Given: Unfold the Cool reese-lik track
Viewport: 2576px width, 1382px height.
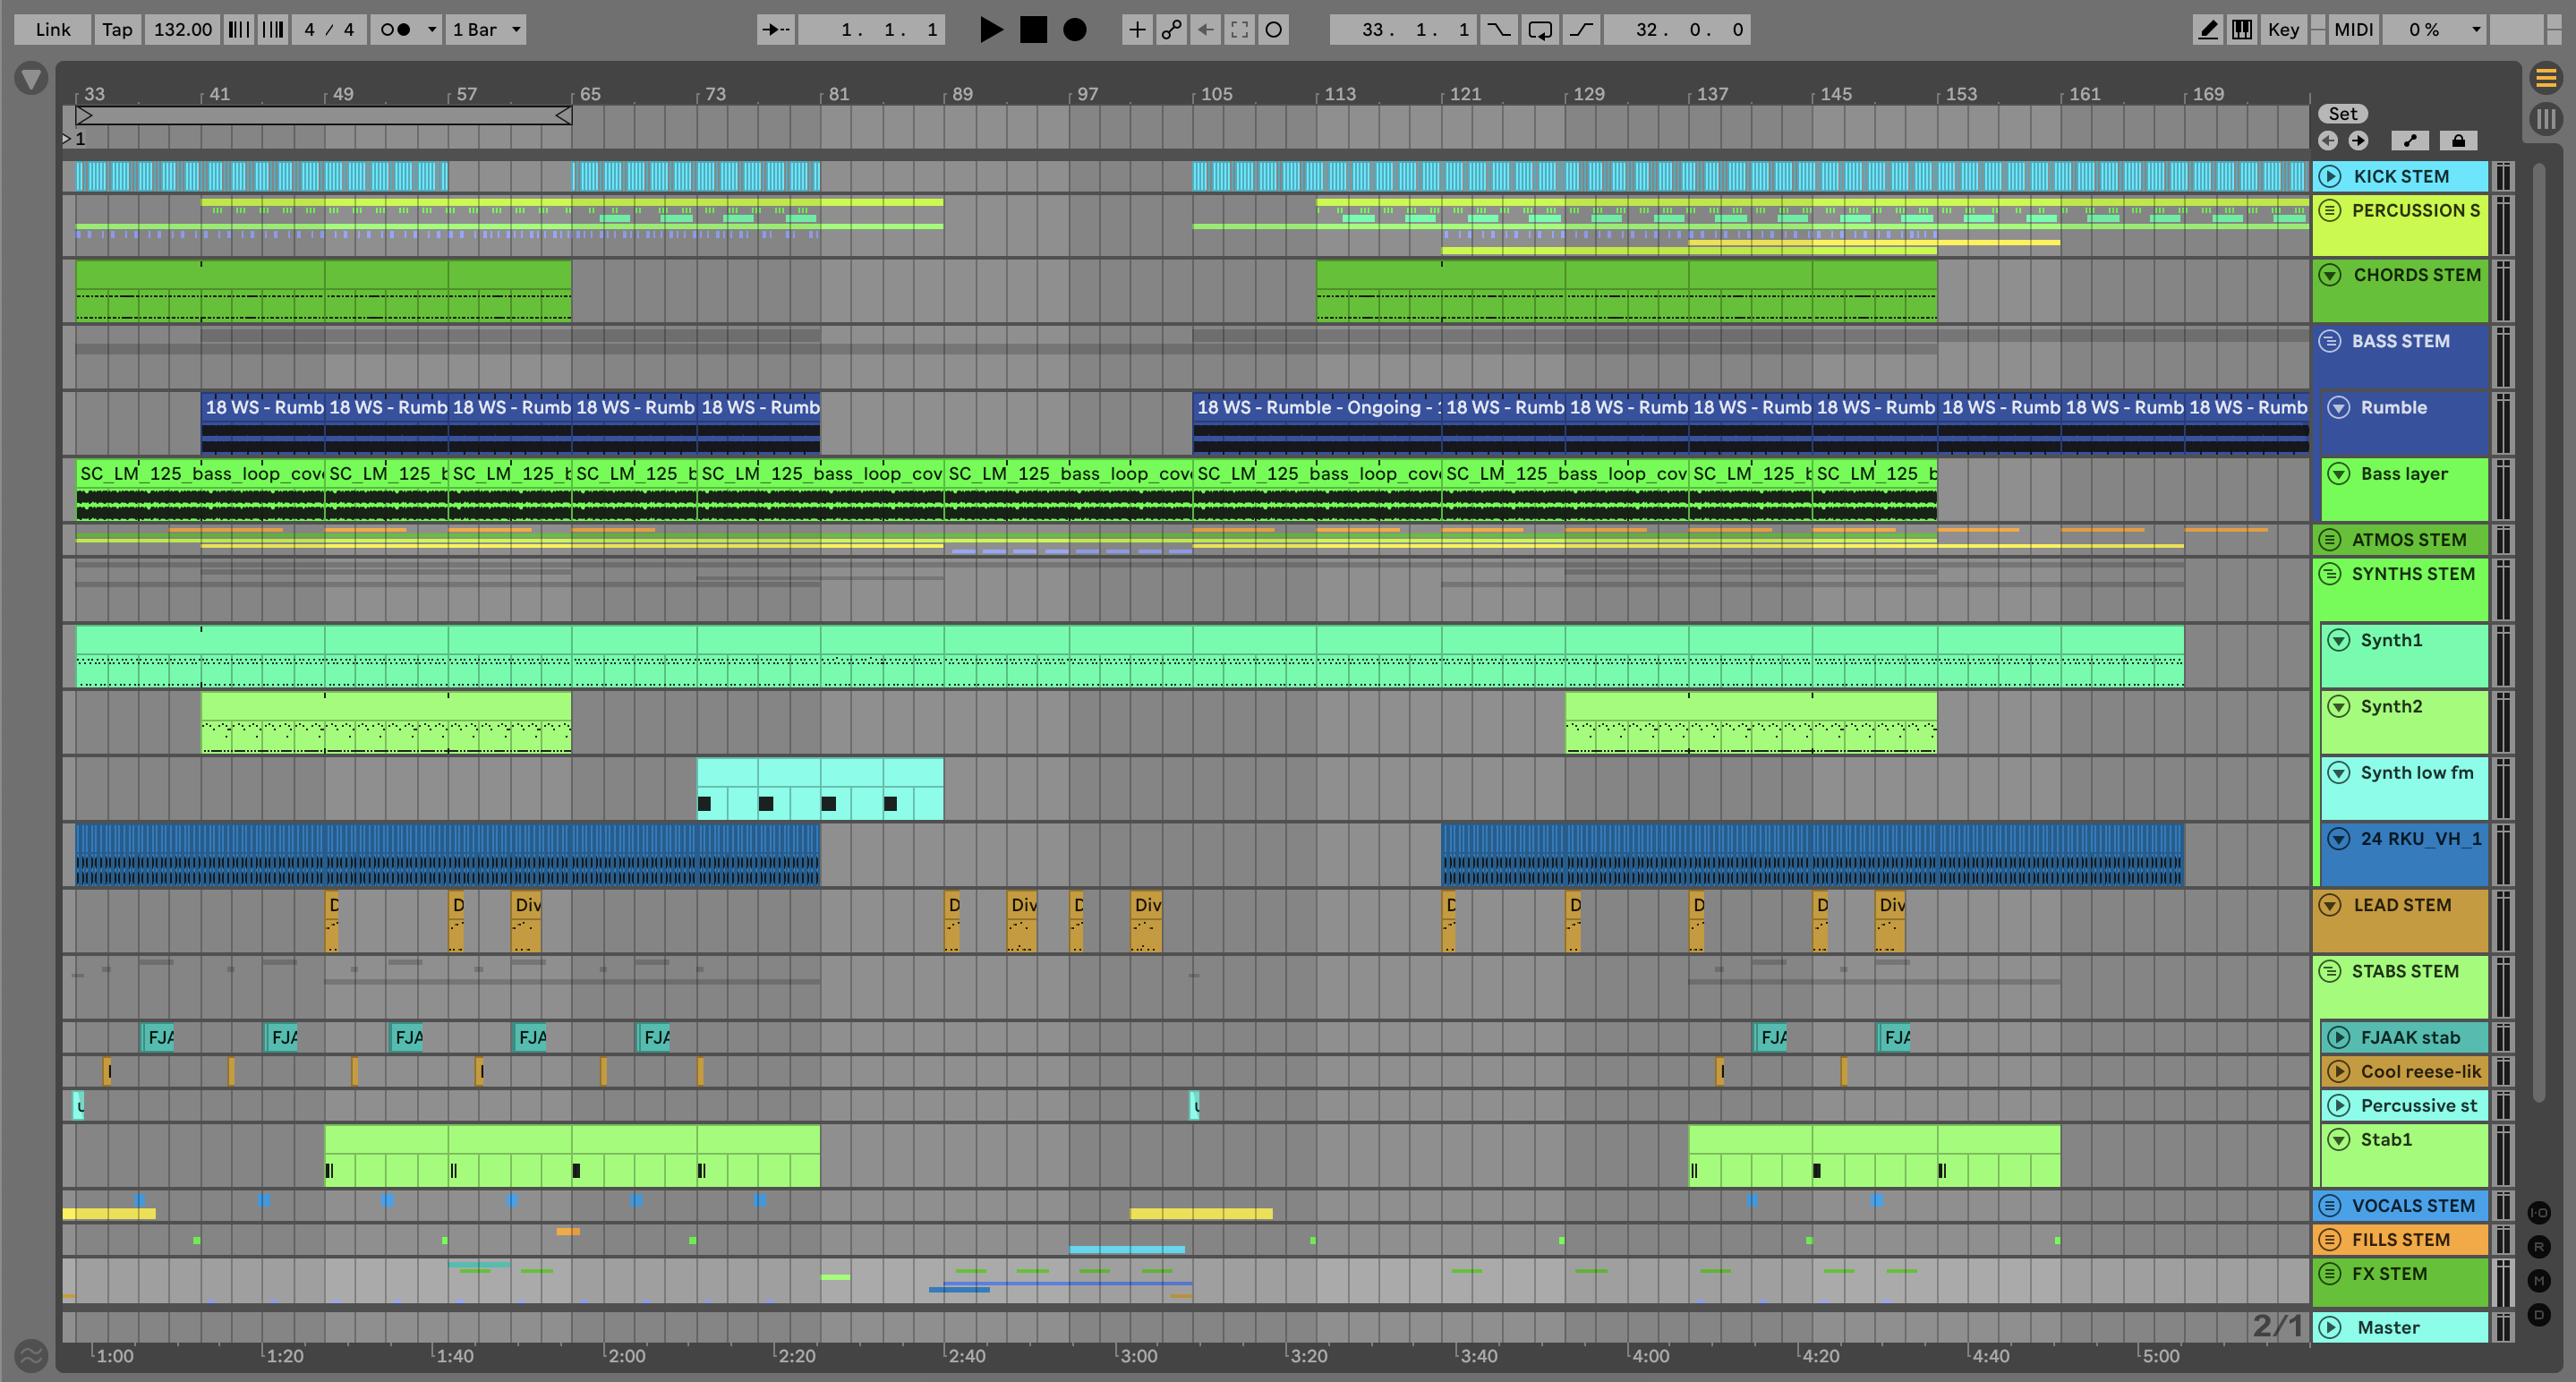Looking at the screenshot, I should tap(2338, 1071).
